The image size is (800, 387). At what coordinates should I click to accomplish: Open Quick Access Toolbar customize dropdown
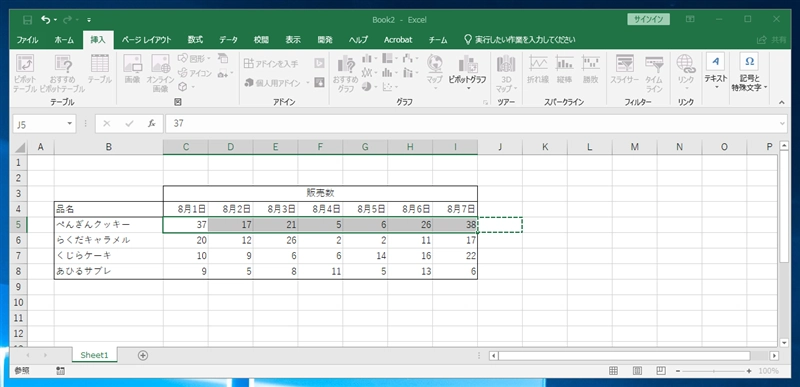pyautogui.click(x=89, y=20)
